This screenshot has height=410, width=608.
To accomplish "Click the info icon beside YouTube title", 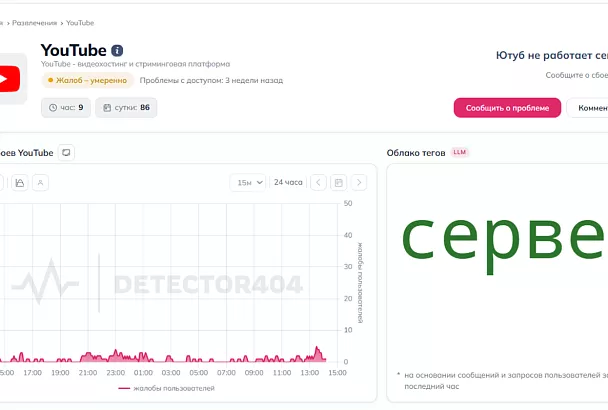I will coord(117,50).
